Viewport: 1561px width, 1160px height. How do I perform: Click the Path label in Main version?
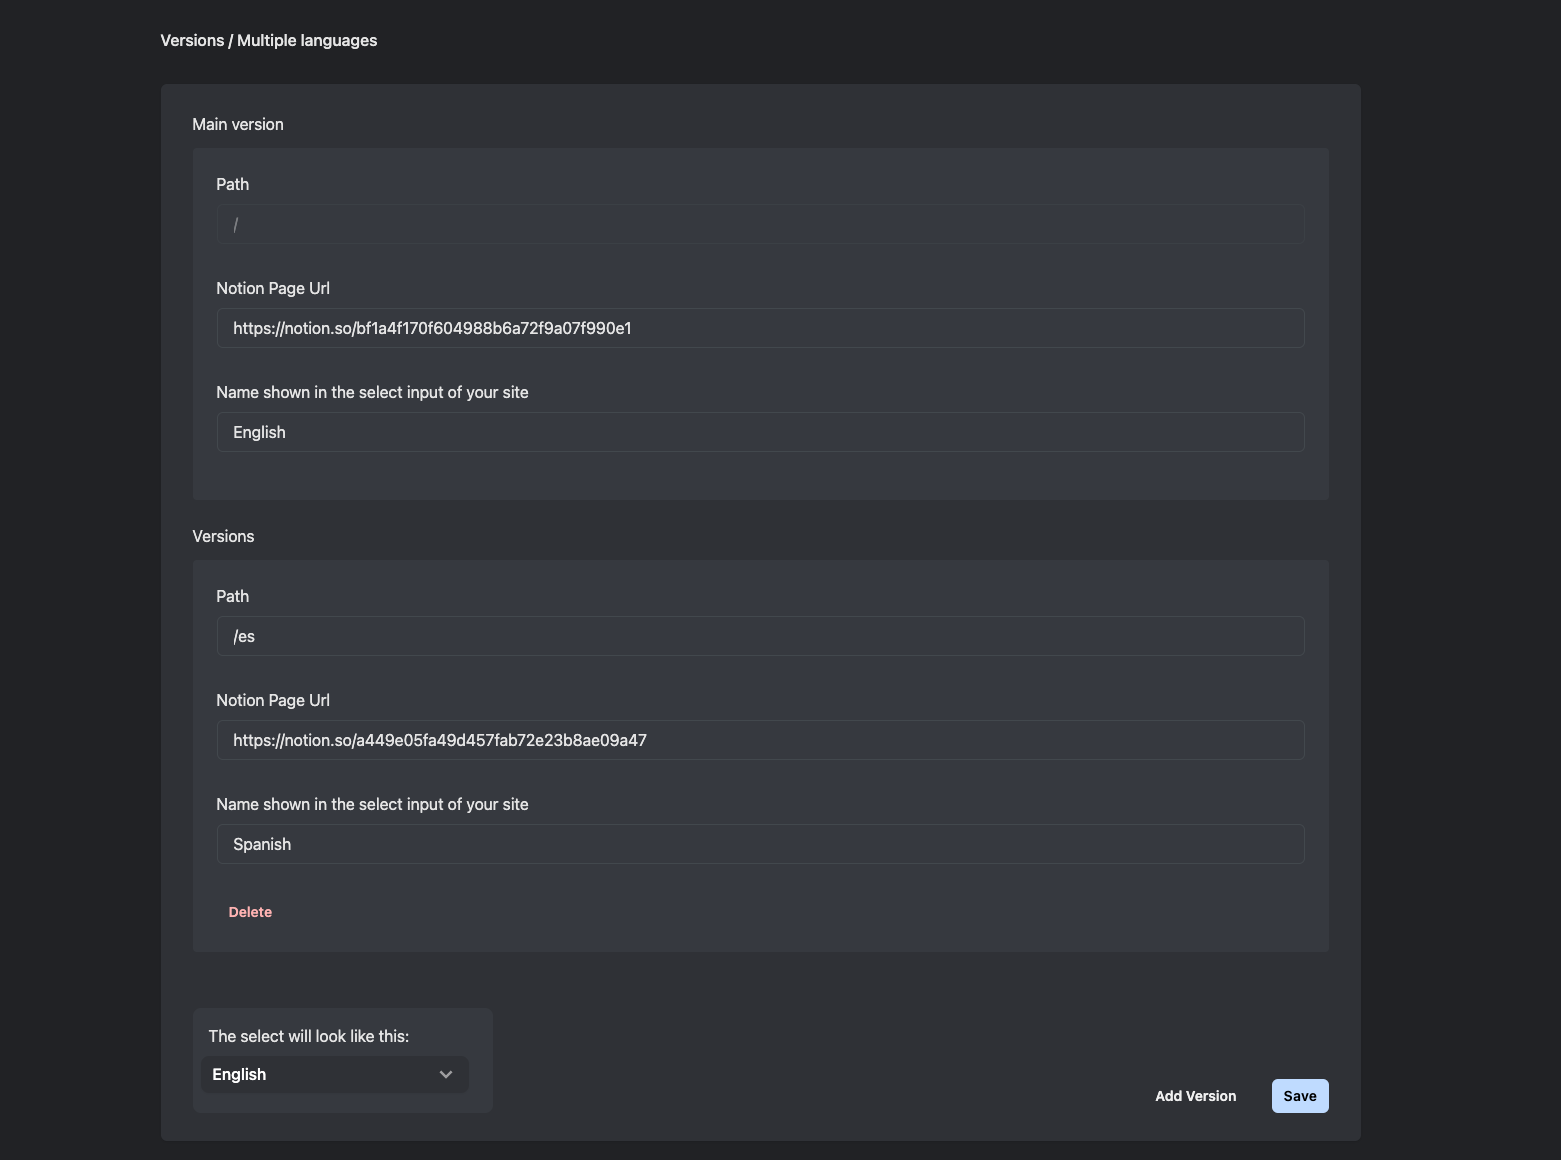(x=233, y=185)
